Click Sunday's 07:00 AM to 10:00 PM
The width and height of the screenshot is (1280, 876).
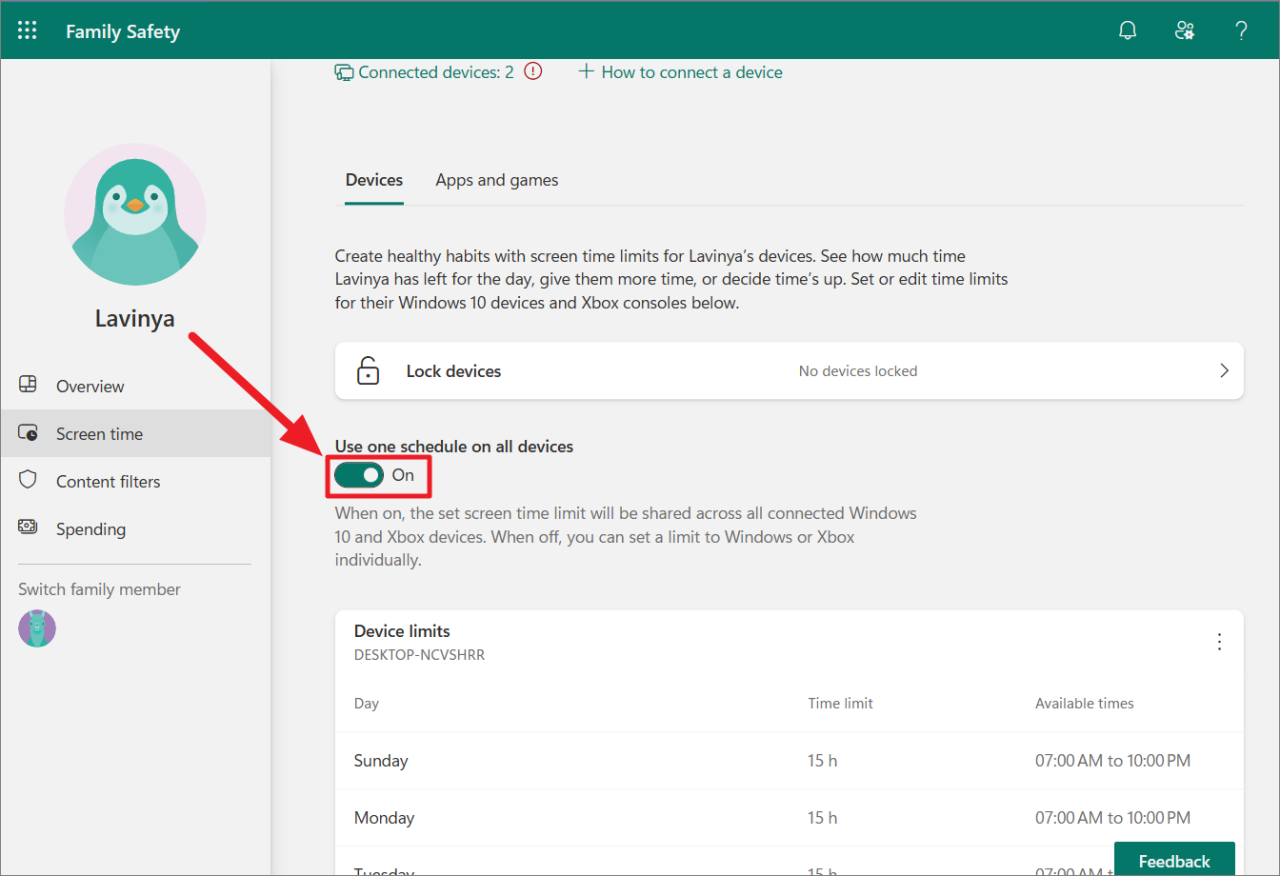(x=1113, y=761)
